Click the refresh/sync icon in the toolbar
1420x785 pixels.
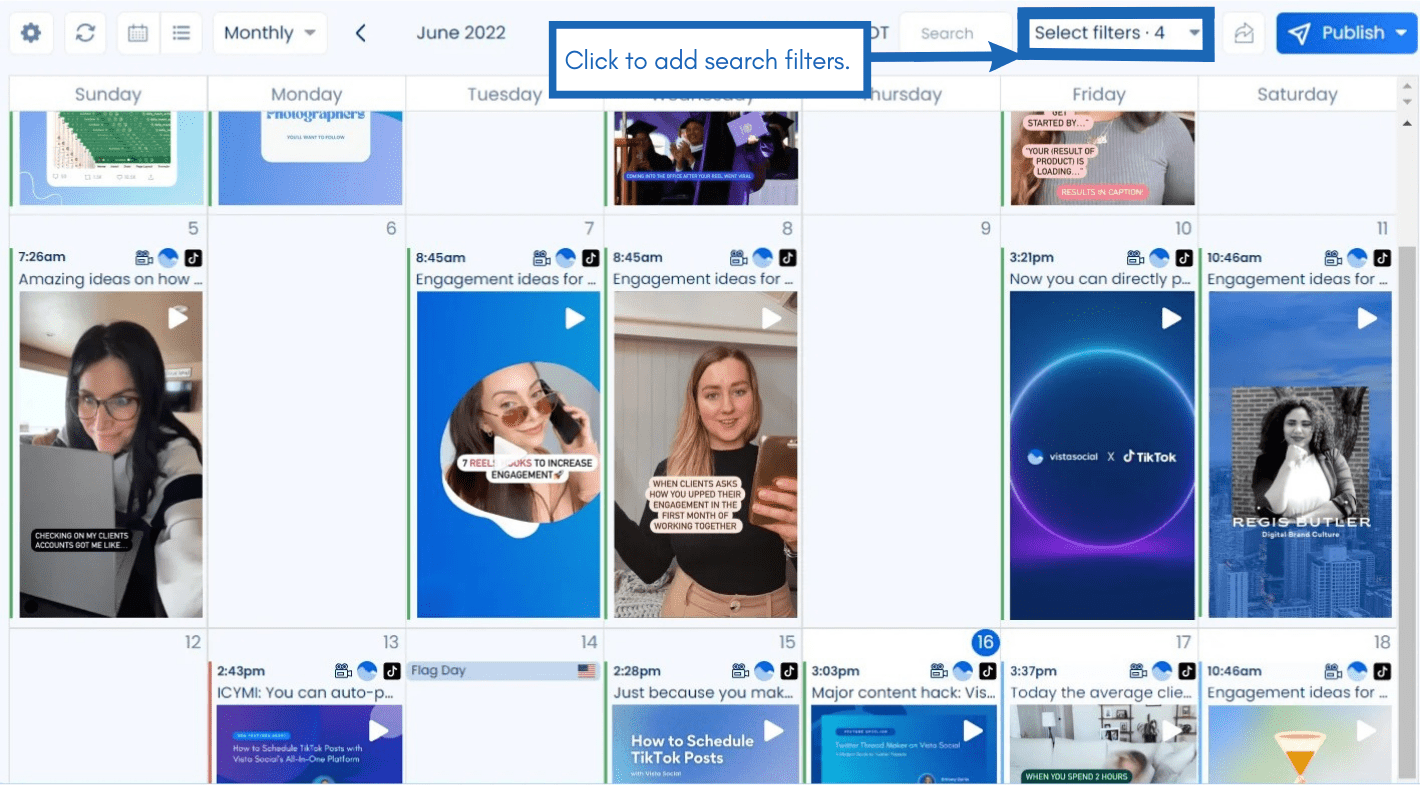tap(85, 32)
